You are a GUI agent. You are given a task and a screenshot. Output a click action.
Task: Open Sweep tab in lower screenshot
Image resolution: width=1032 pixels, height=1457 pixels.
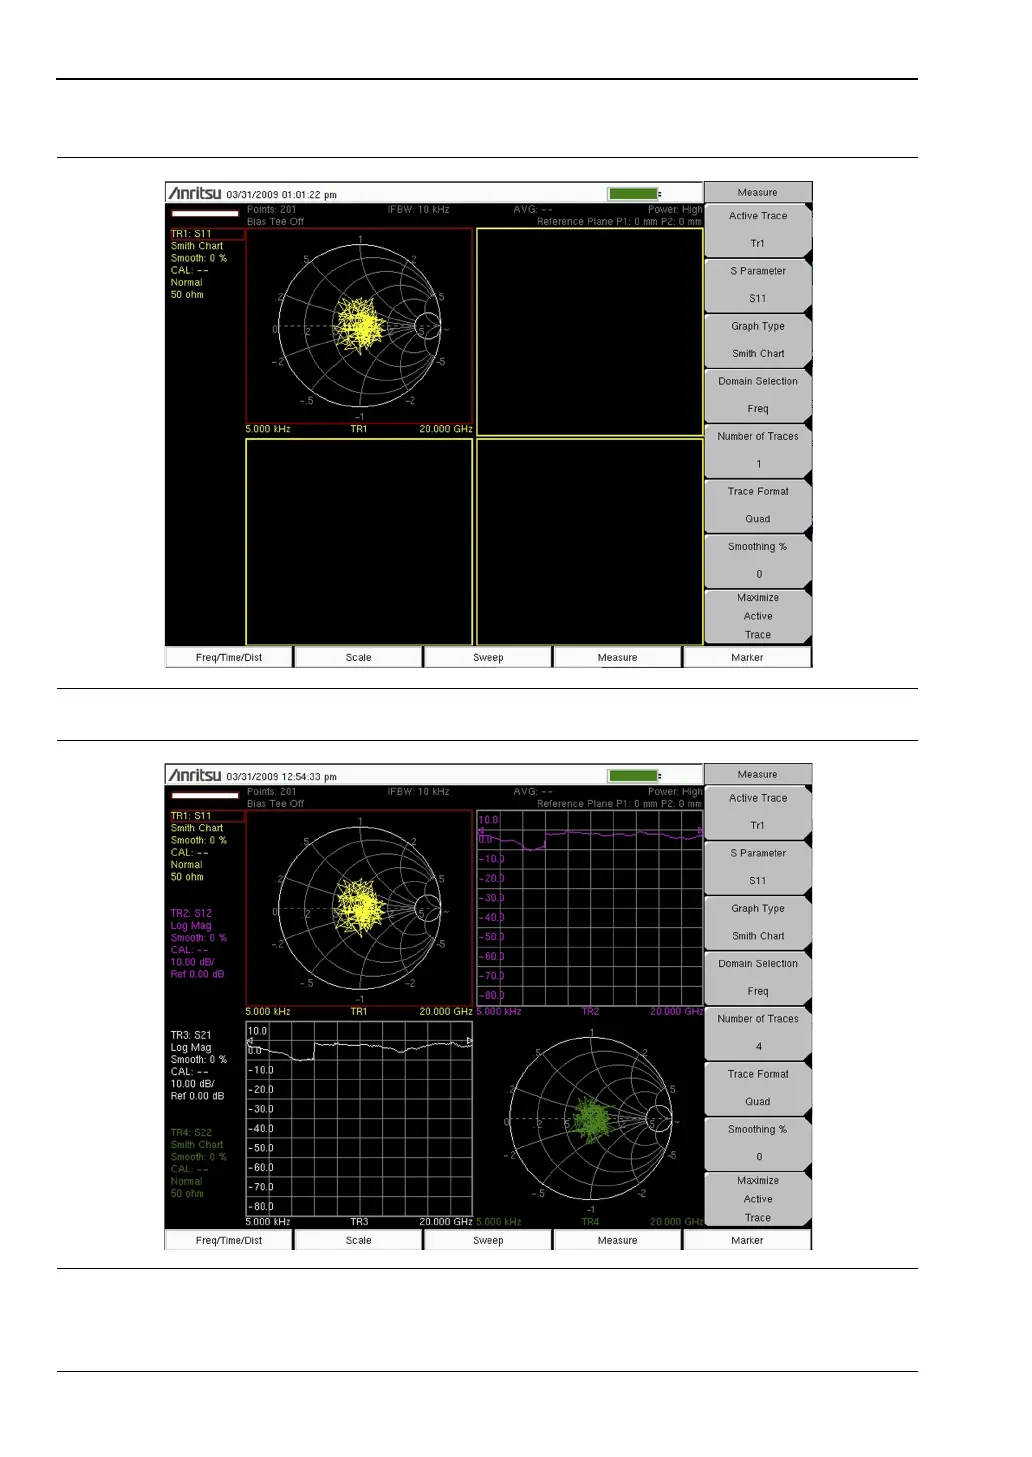pyautogui.click(x=488, y=1240)
